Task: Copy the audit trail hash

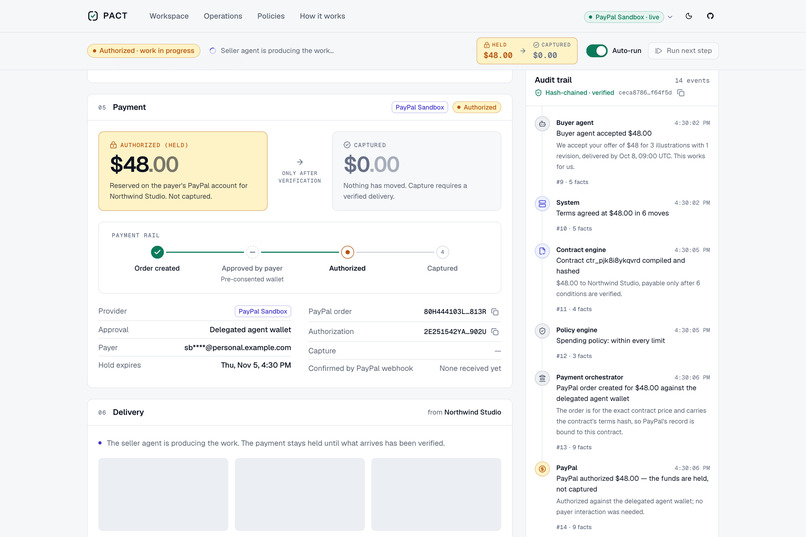Action: pyautogui.click(x=681, y=93)
